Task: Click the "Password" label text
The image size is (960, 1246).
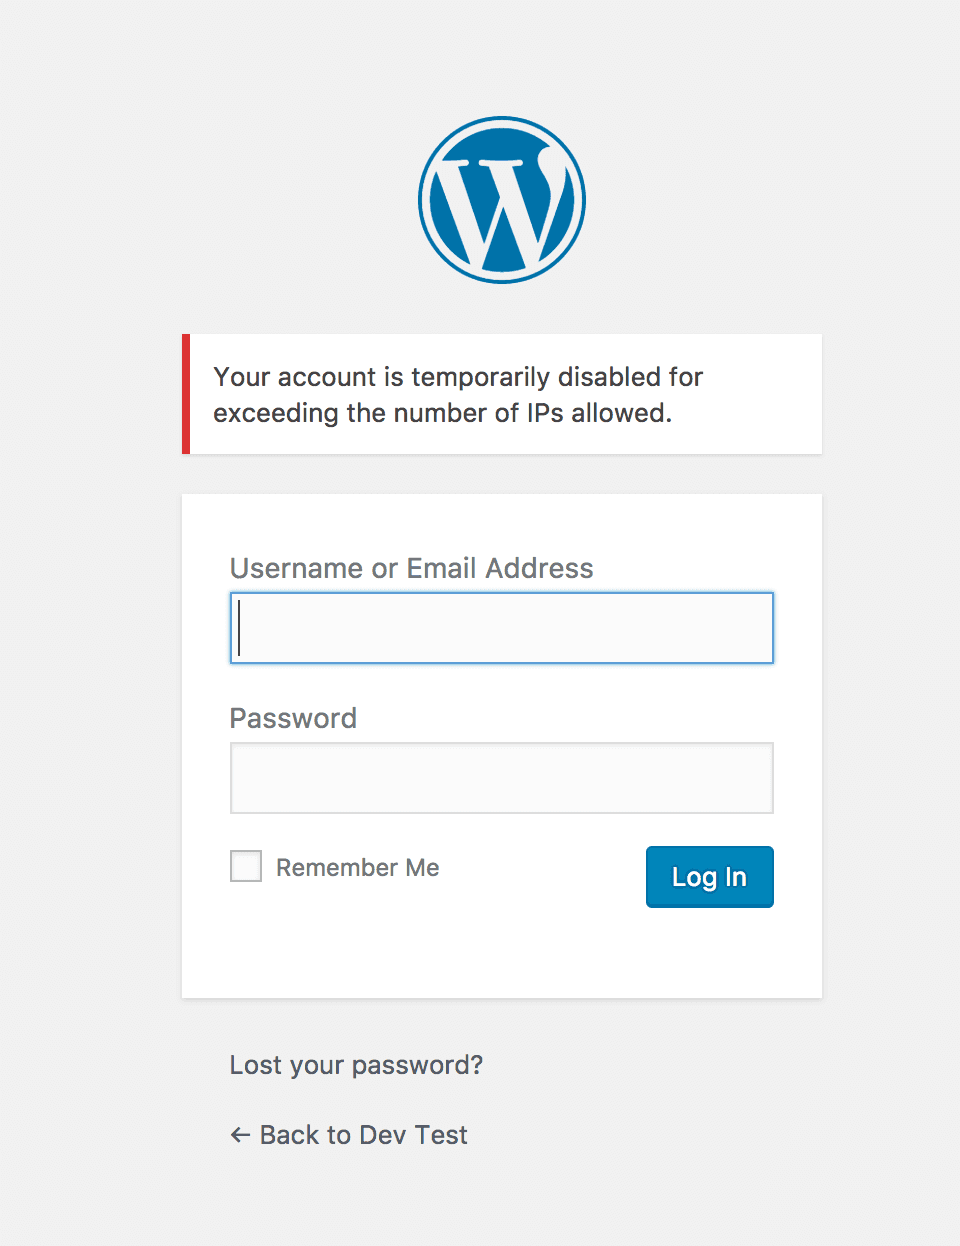Action: pos(293,718)
